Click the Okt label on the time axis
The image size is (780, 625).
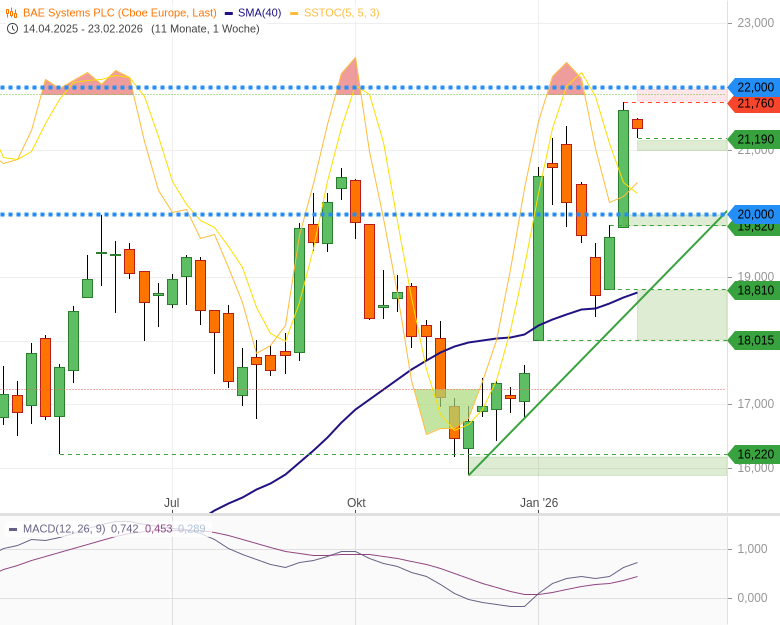356,502
